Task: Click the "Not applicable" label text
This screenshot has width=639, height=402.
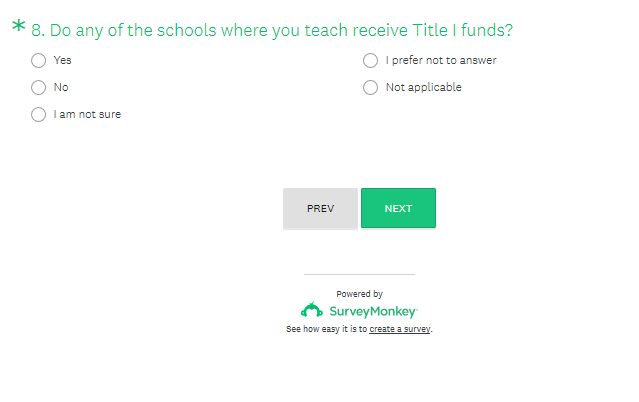Action: [x=423, y=87]
